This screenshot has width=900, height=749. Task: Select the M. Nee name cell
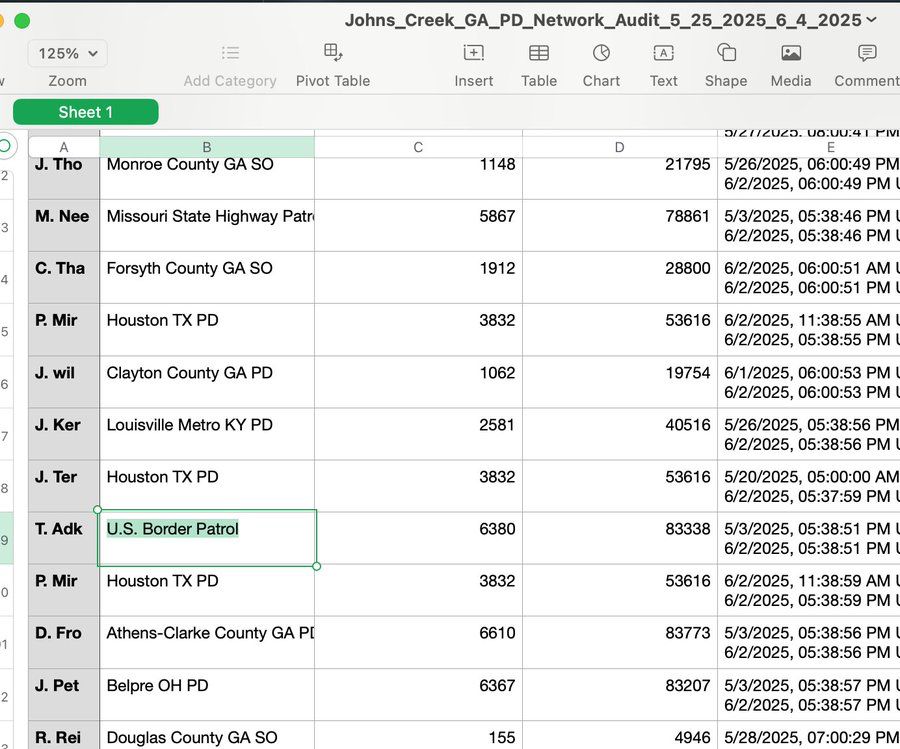[64, 226]
